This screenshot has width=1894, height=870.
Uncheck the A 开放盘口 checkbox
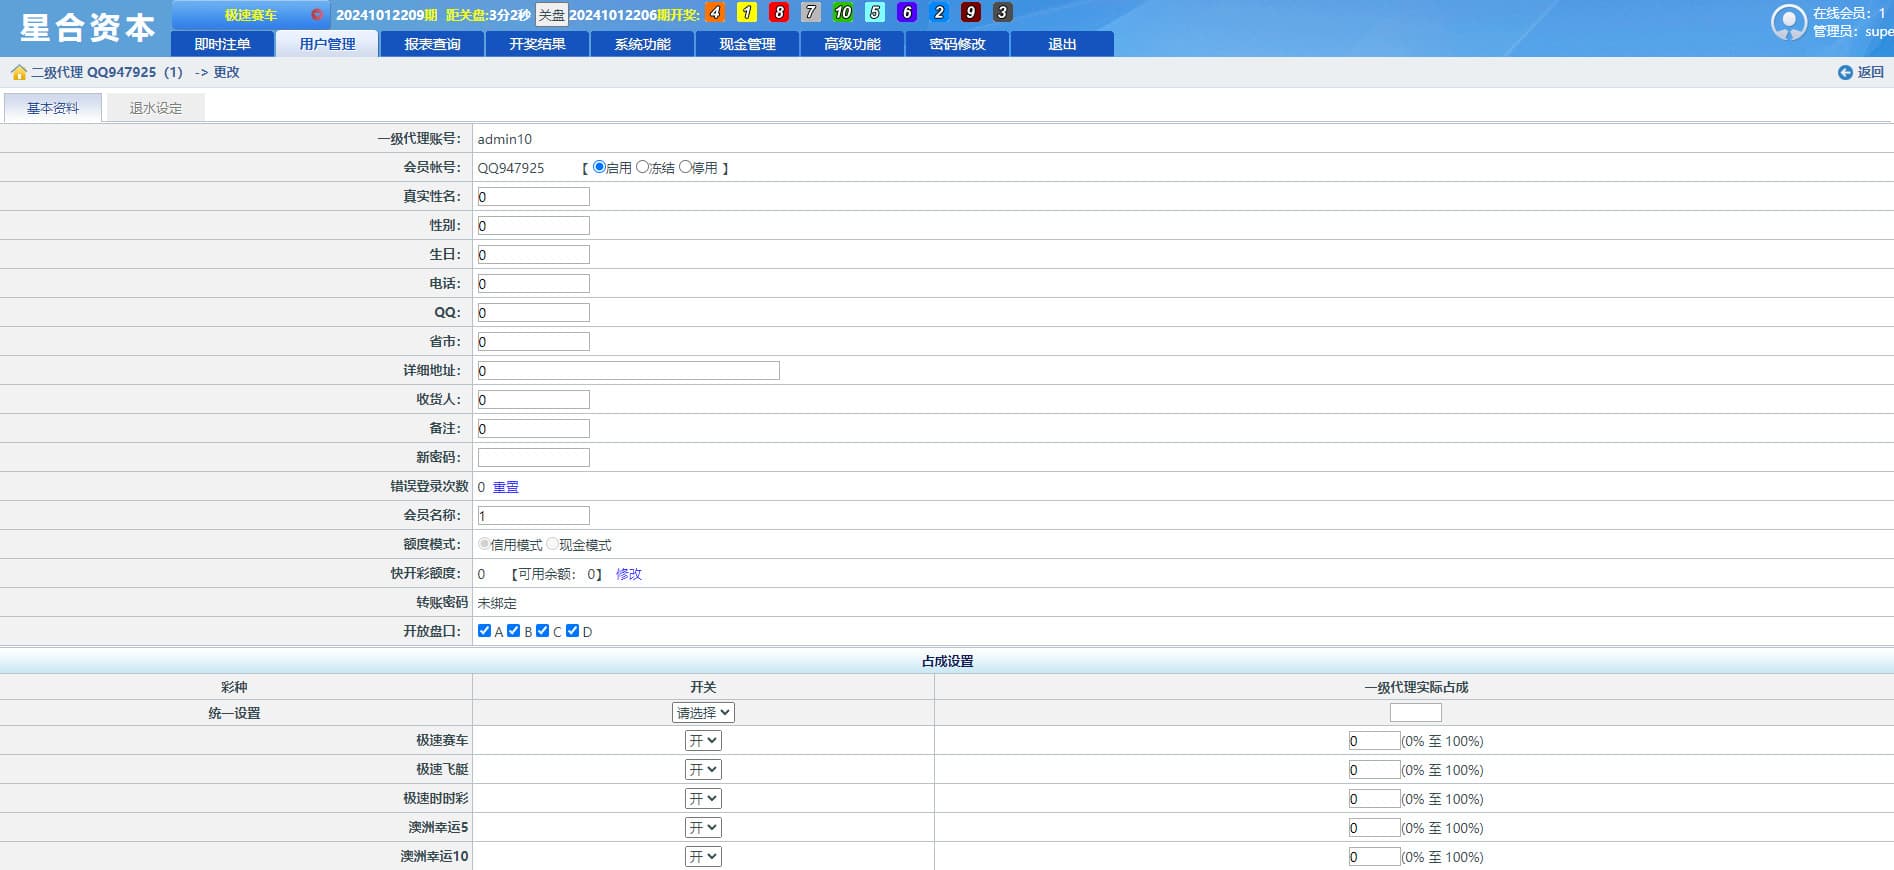coord(485,631)
